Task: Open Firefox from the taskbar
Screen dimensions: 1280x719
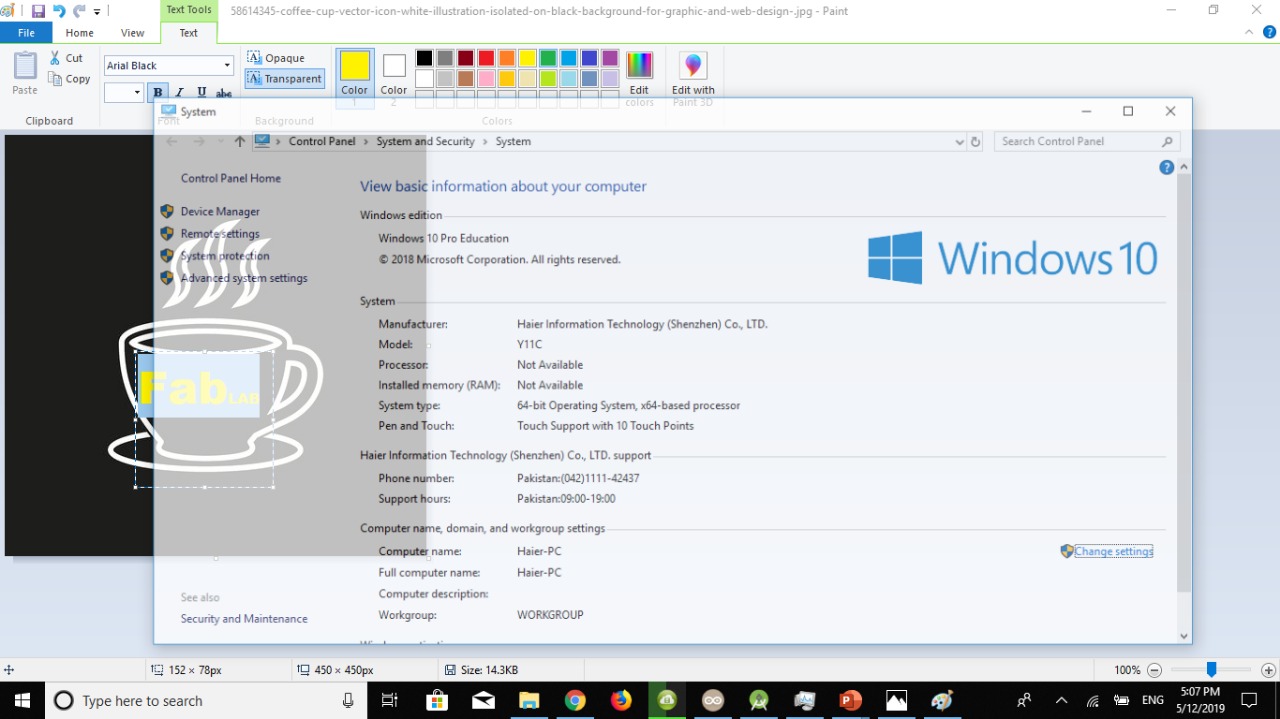Action: click(621, 701)
